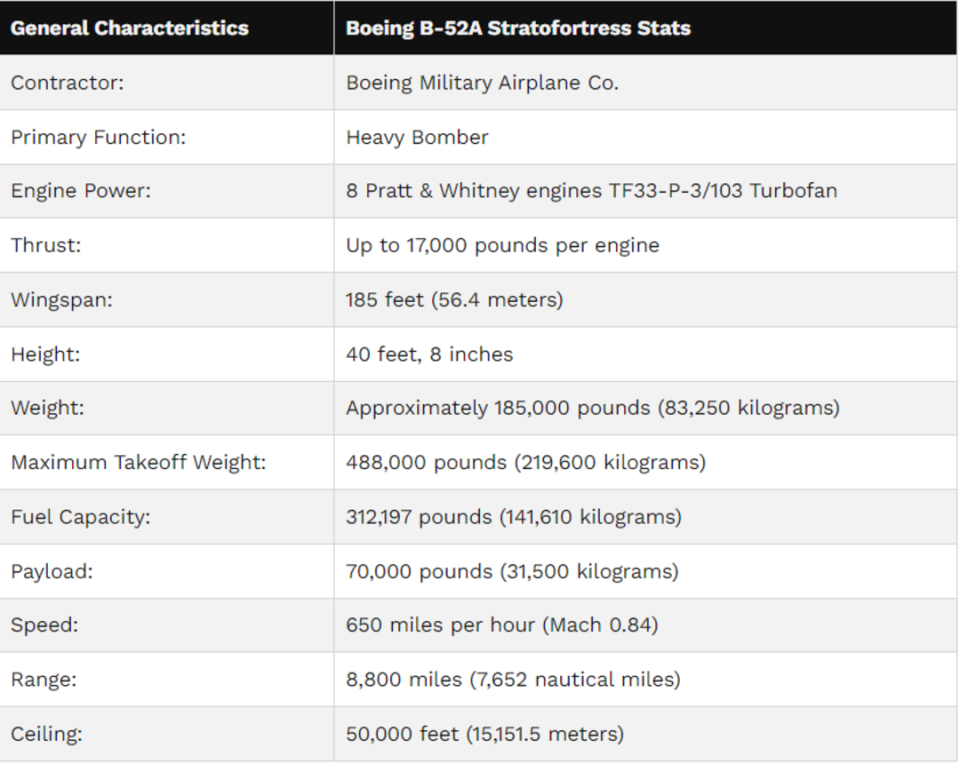Select the 488,000 pounds value
This screenshot has width=960, height=764.
526,463
